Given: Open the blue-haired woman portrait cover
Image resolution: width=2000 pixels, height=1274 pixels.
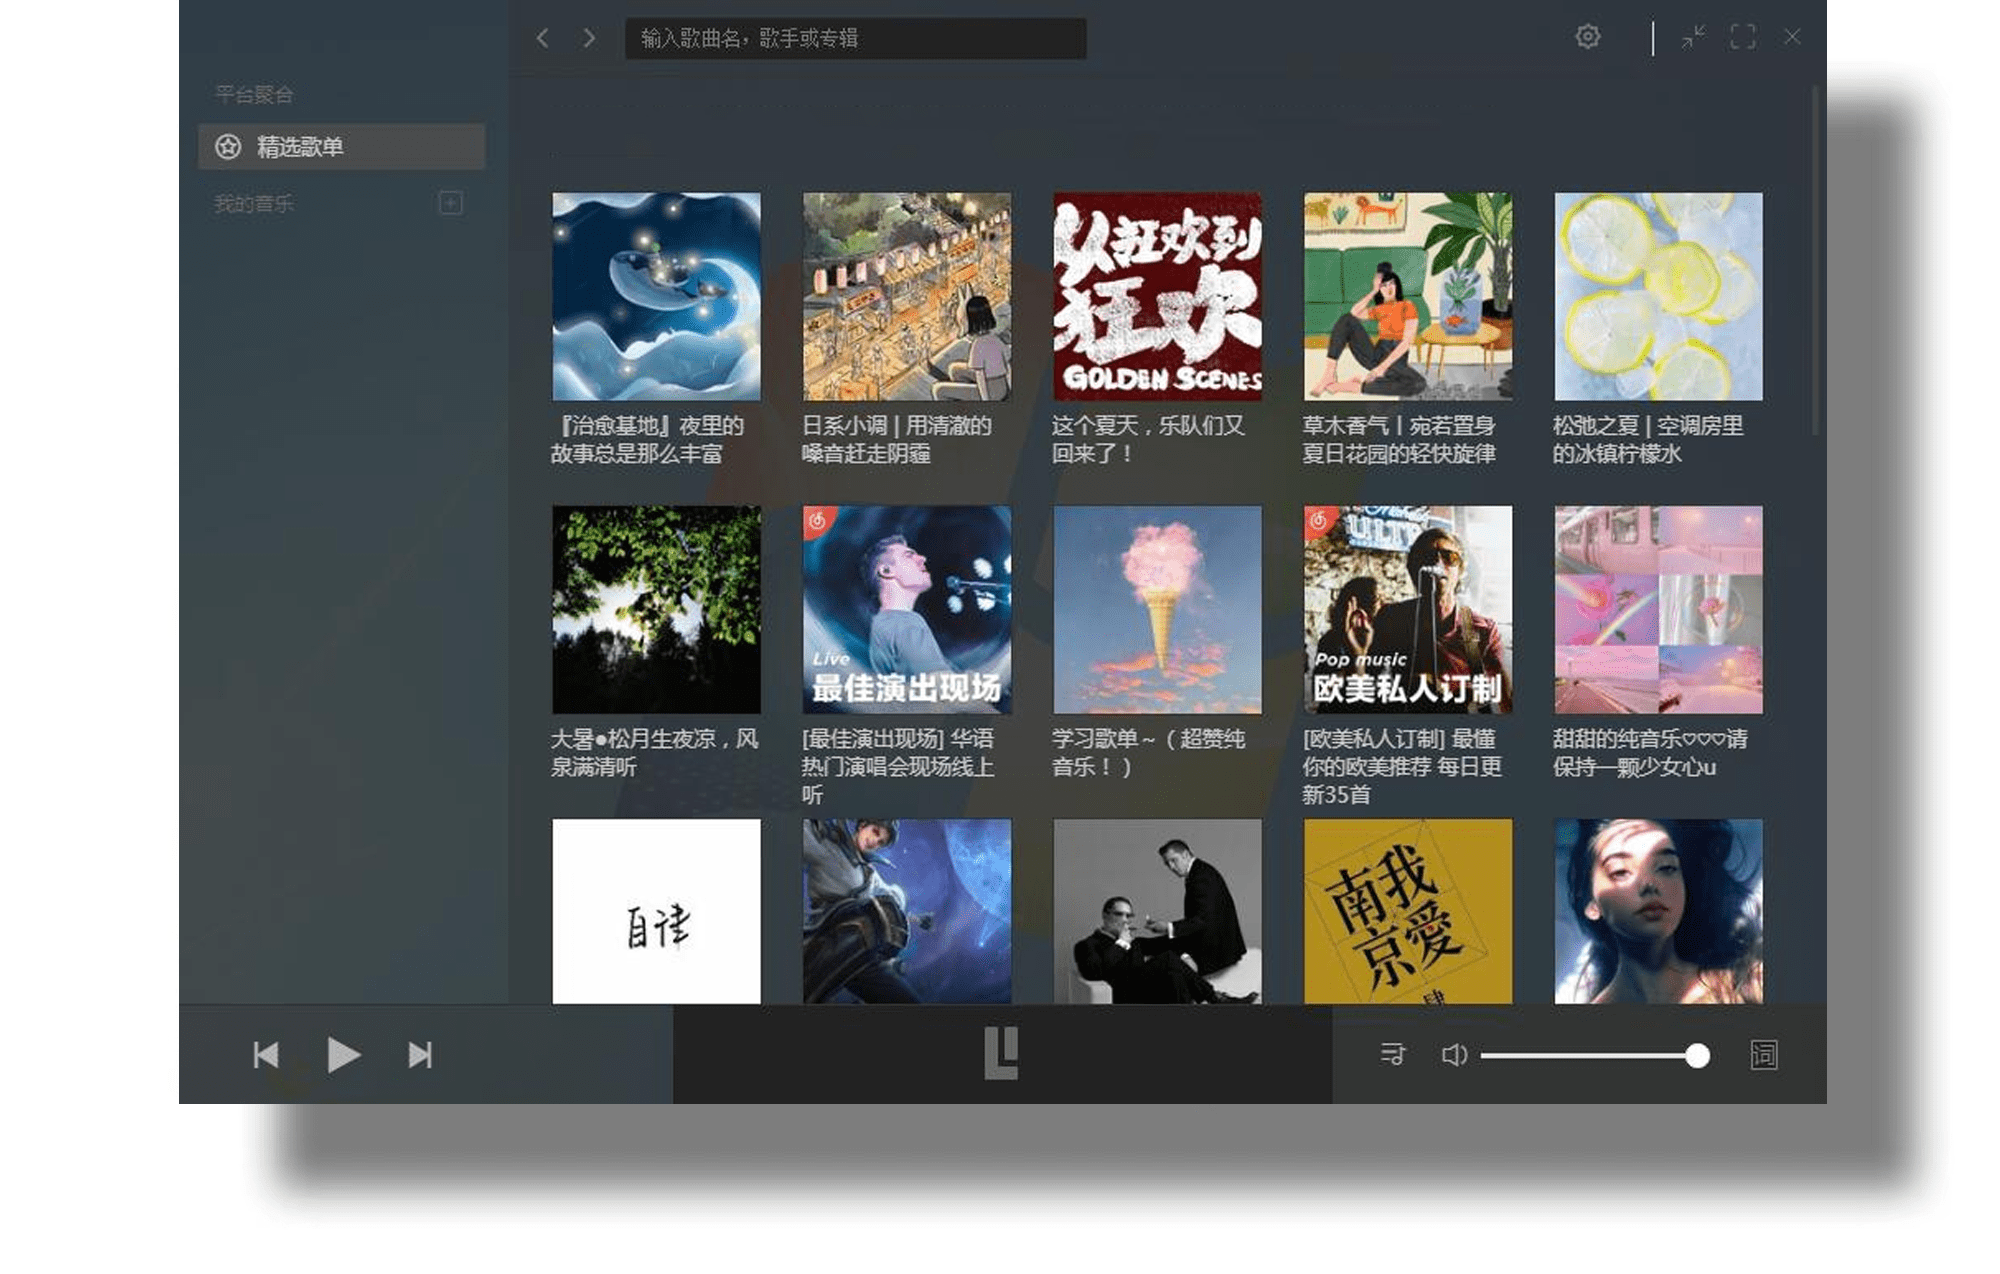Looking at the screenshot, I should pyautogui.click(x=1659, y=912).
